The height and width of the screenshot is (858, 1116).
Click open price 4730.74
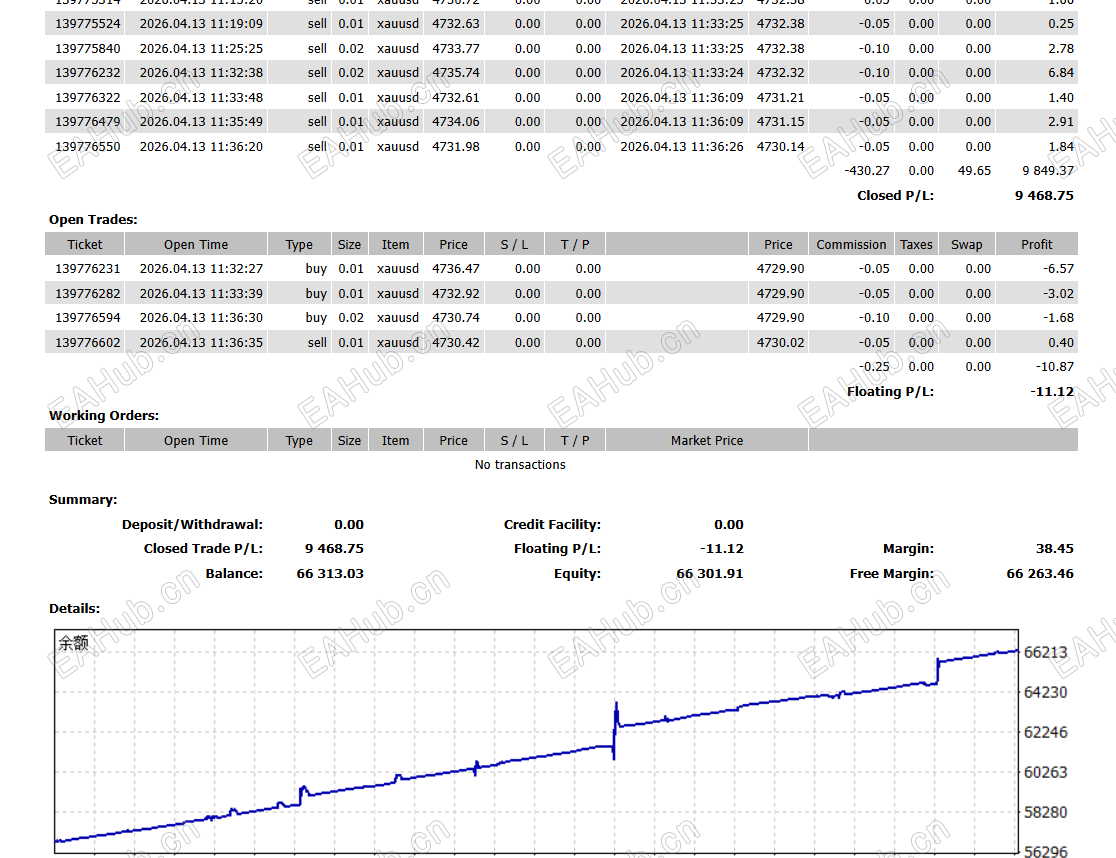[x=456, y=318]
